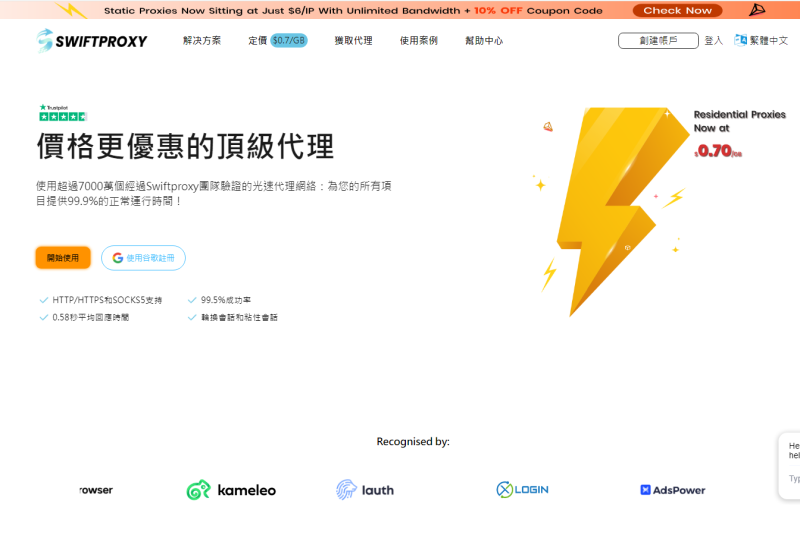The height and width of the screenshot is (545, 800).
Task: Click the Iauth fingerprint logo
Action: [365, 490]
